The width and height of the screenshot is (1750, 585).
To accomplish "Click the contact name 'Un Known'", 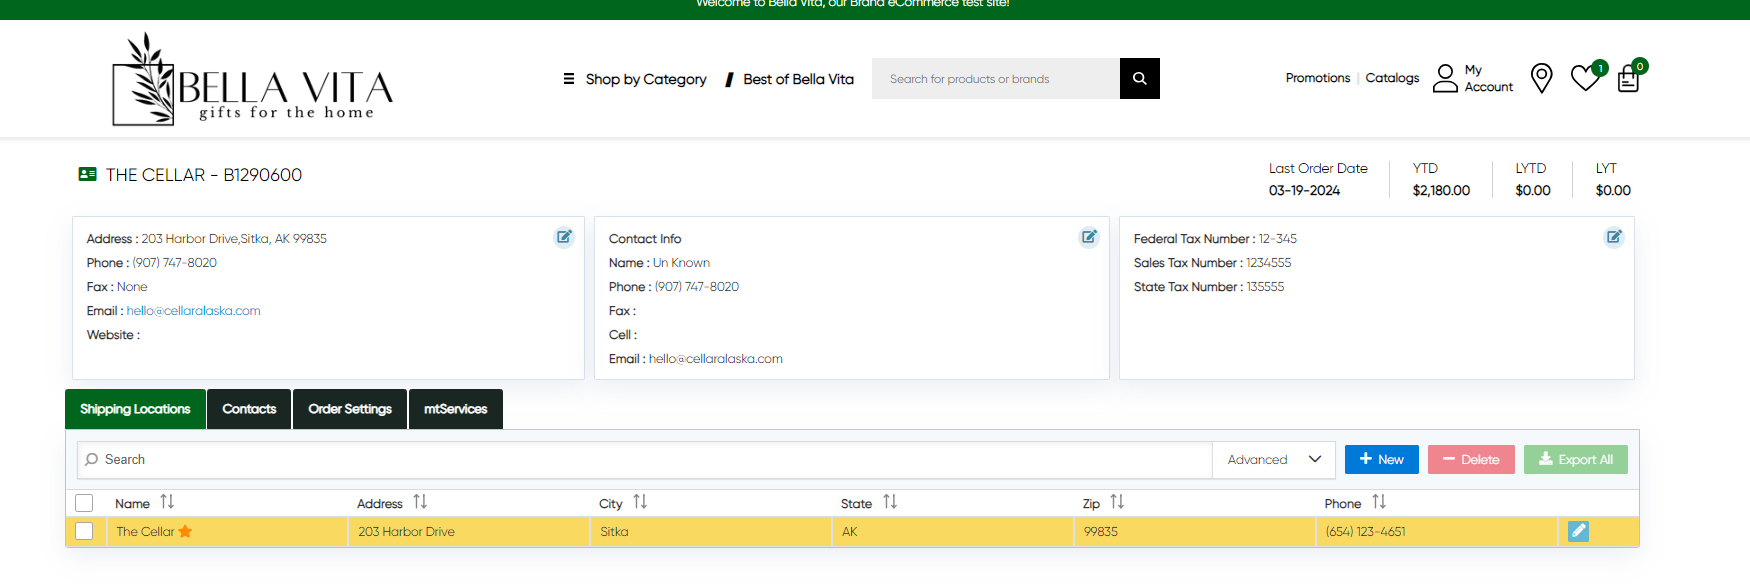I will click(682, 263).
